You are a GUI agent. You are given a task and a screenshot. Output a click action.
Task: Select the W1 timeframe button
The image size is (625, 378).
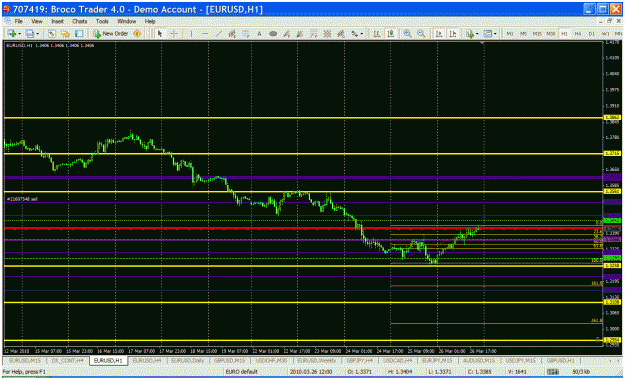click(x=605, y=34)
